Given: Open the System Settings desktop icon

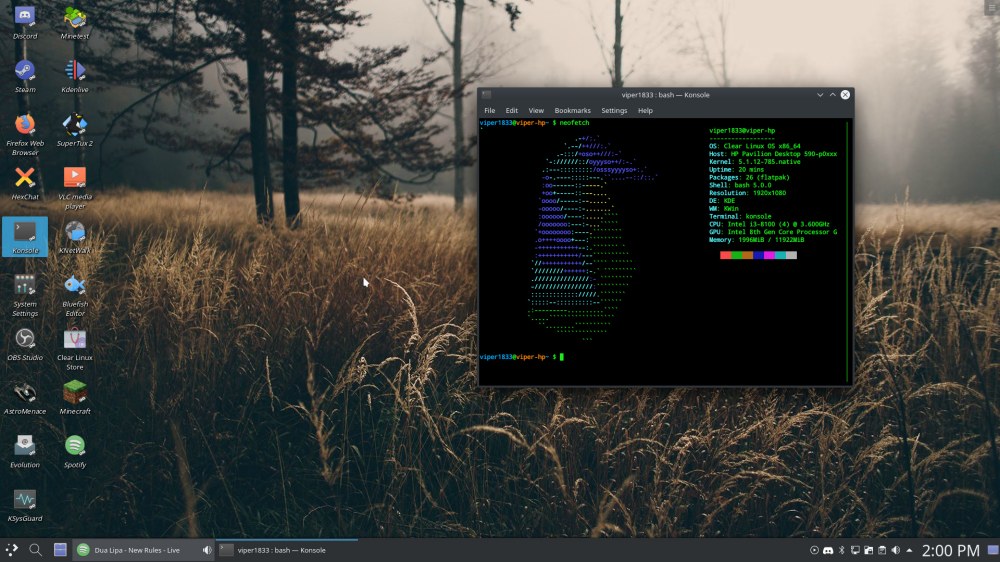Looking at the screenshot, I should 25,295.
